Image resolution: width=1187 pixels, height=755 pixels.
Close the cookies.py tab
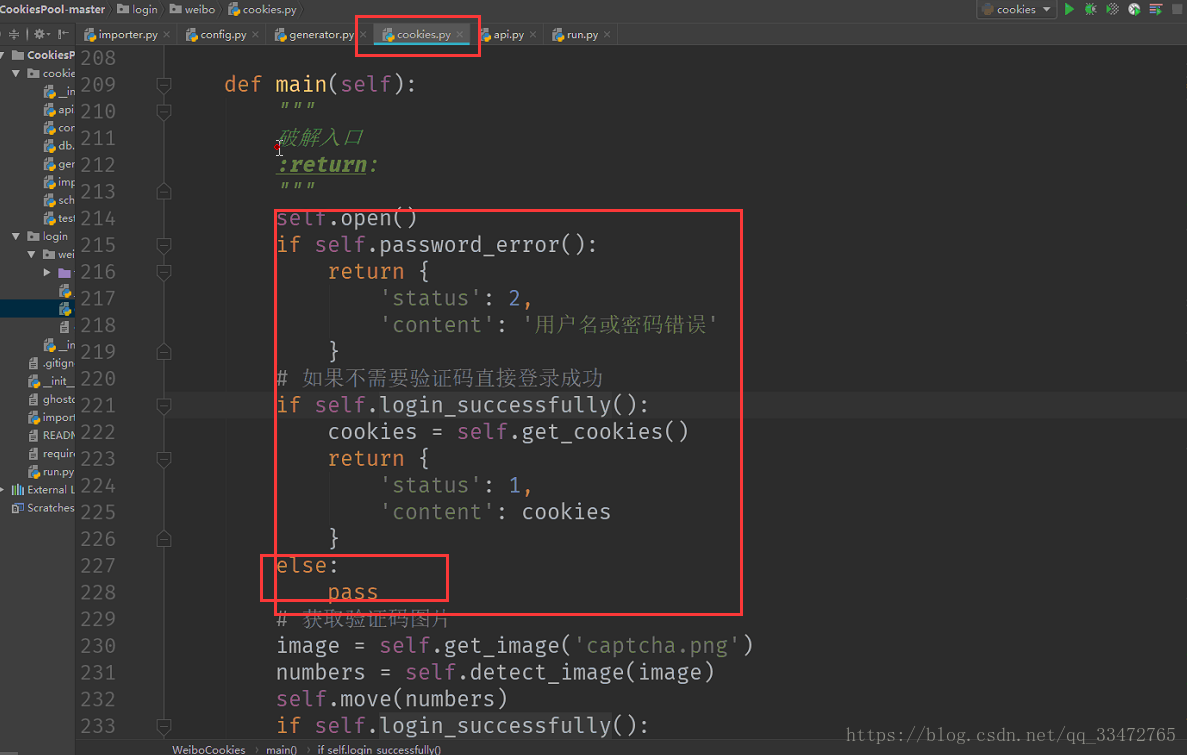460,35
